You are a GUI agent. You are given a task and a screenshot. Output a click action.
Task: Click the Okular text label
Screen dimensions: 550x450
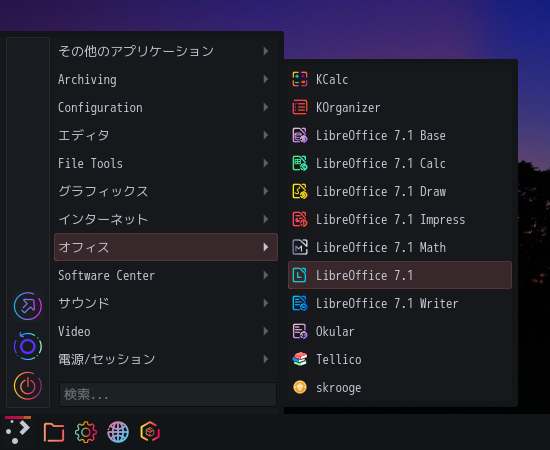[335, 331]
